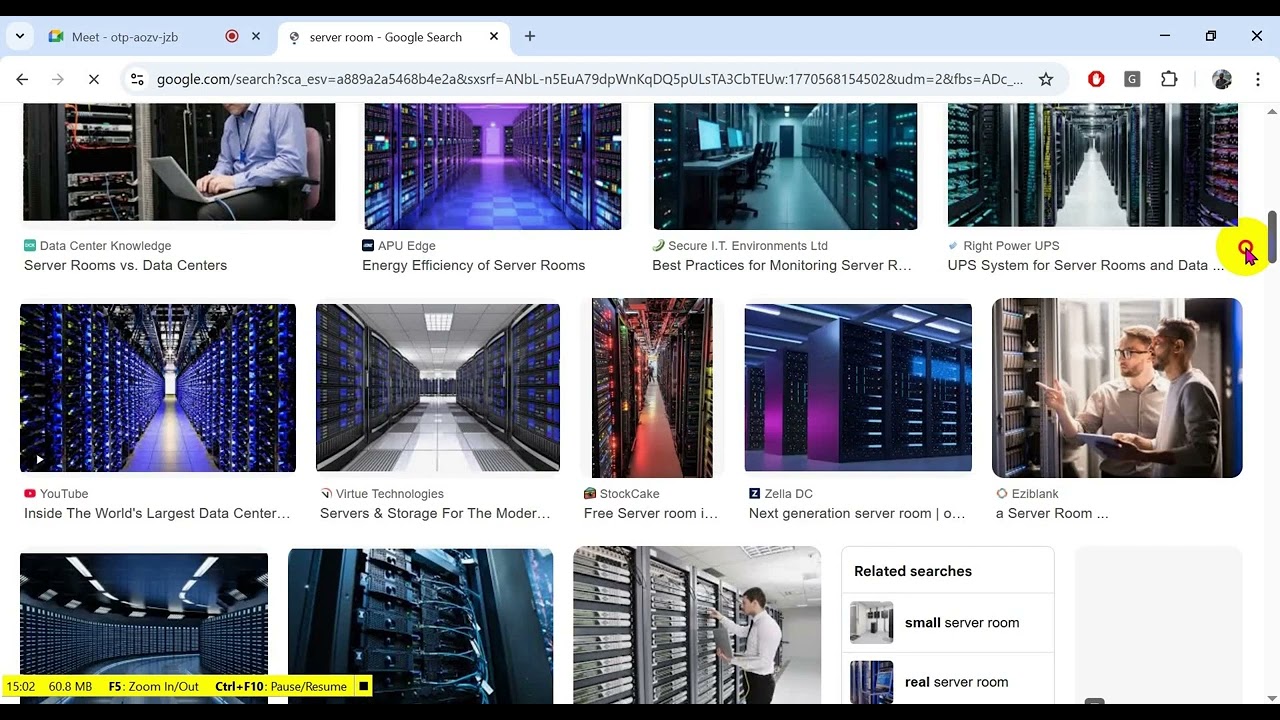Click the play icon on YouTube thumbnail

[39, 459]
